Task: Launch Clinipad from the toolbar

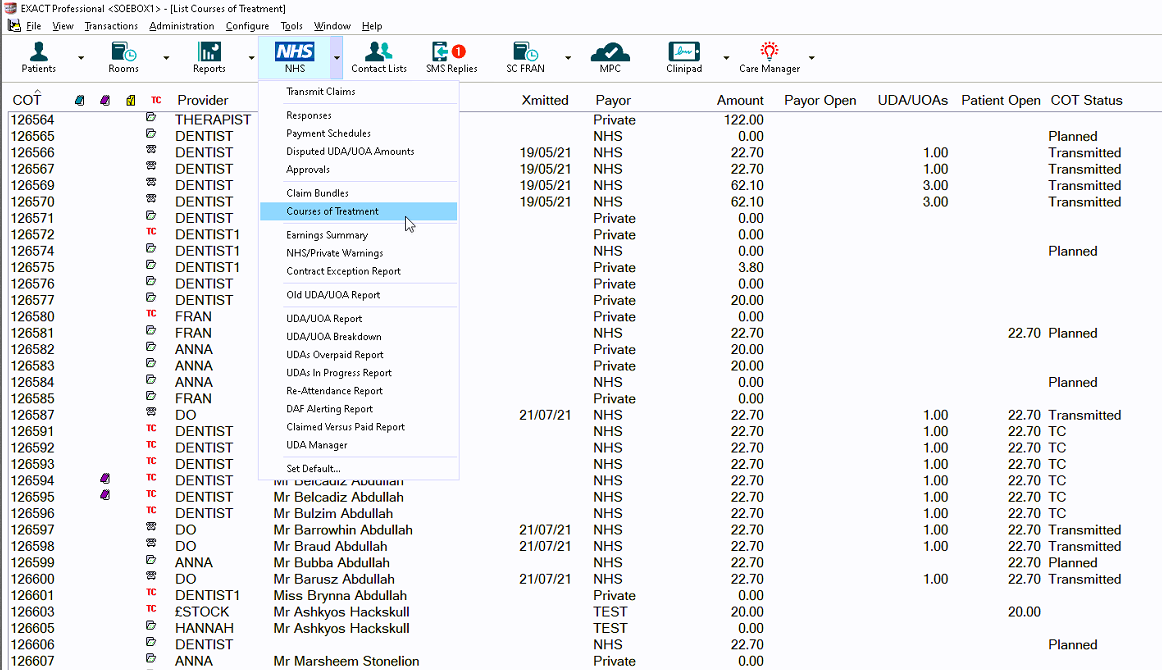Action: (x=684, y=57)
